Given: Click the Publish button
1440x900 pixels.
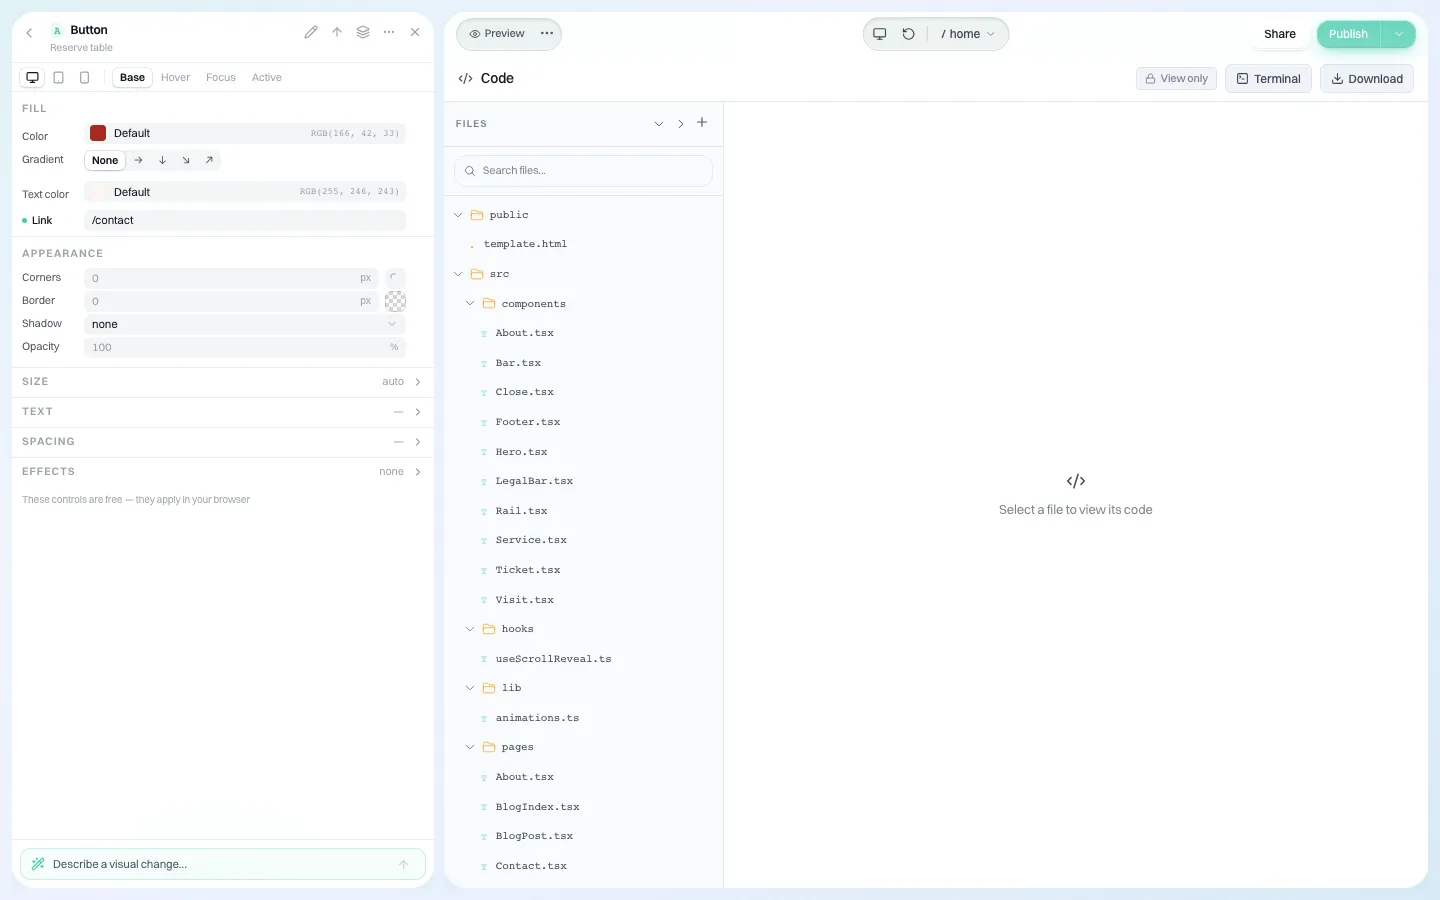Looking at the screenshot, I should (x=1348, y=34).
